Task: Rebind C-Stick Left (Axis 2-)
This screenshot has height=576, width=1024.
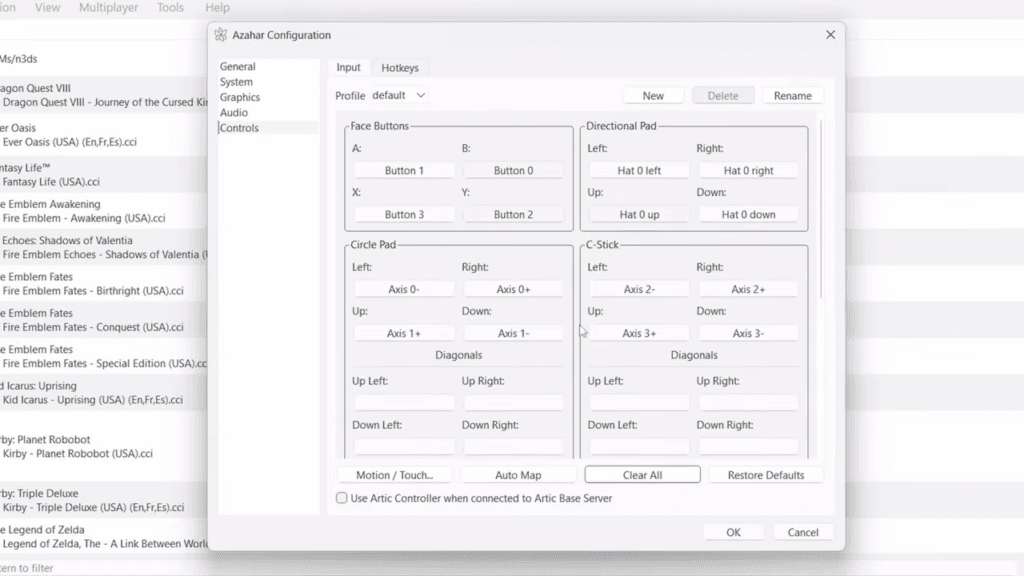Action: [639, 289]
